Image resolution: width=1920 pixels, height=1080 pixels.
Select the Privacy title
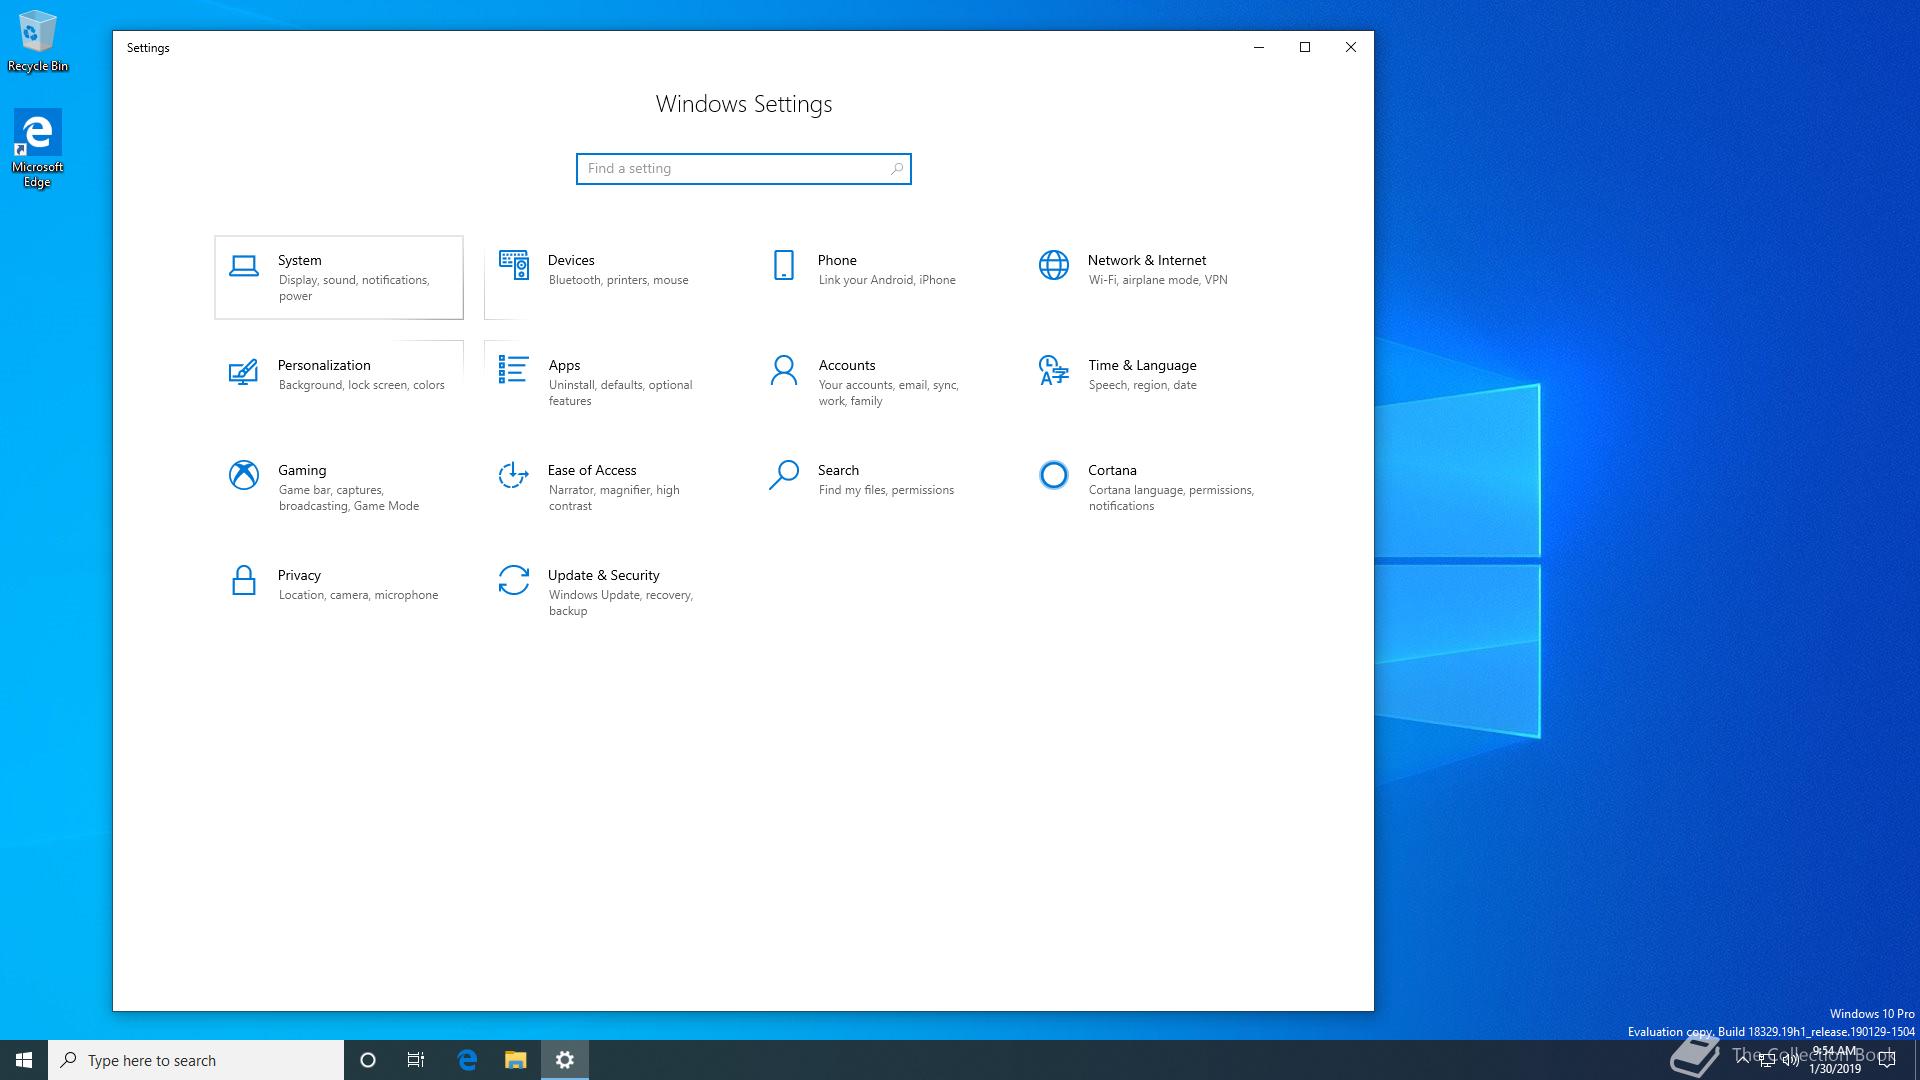299,576
